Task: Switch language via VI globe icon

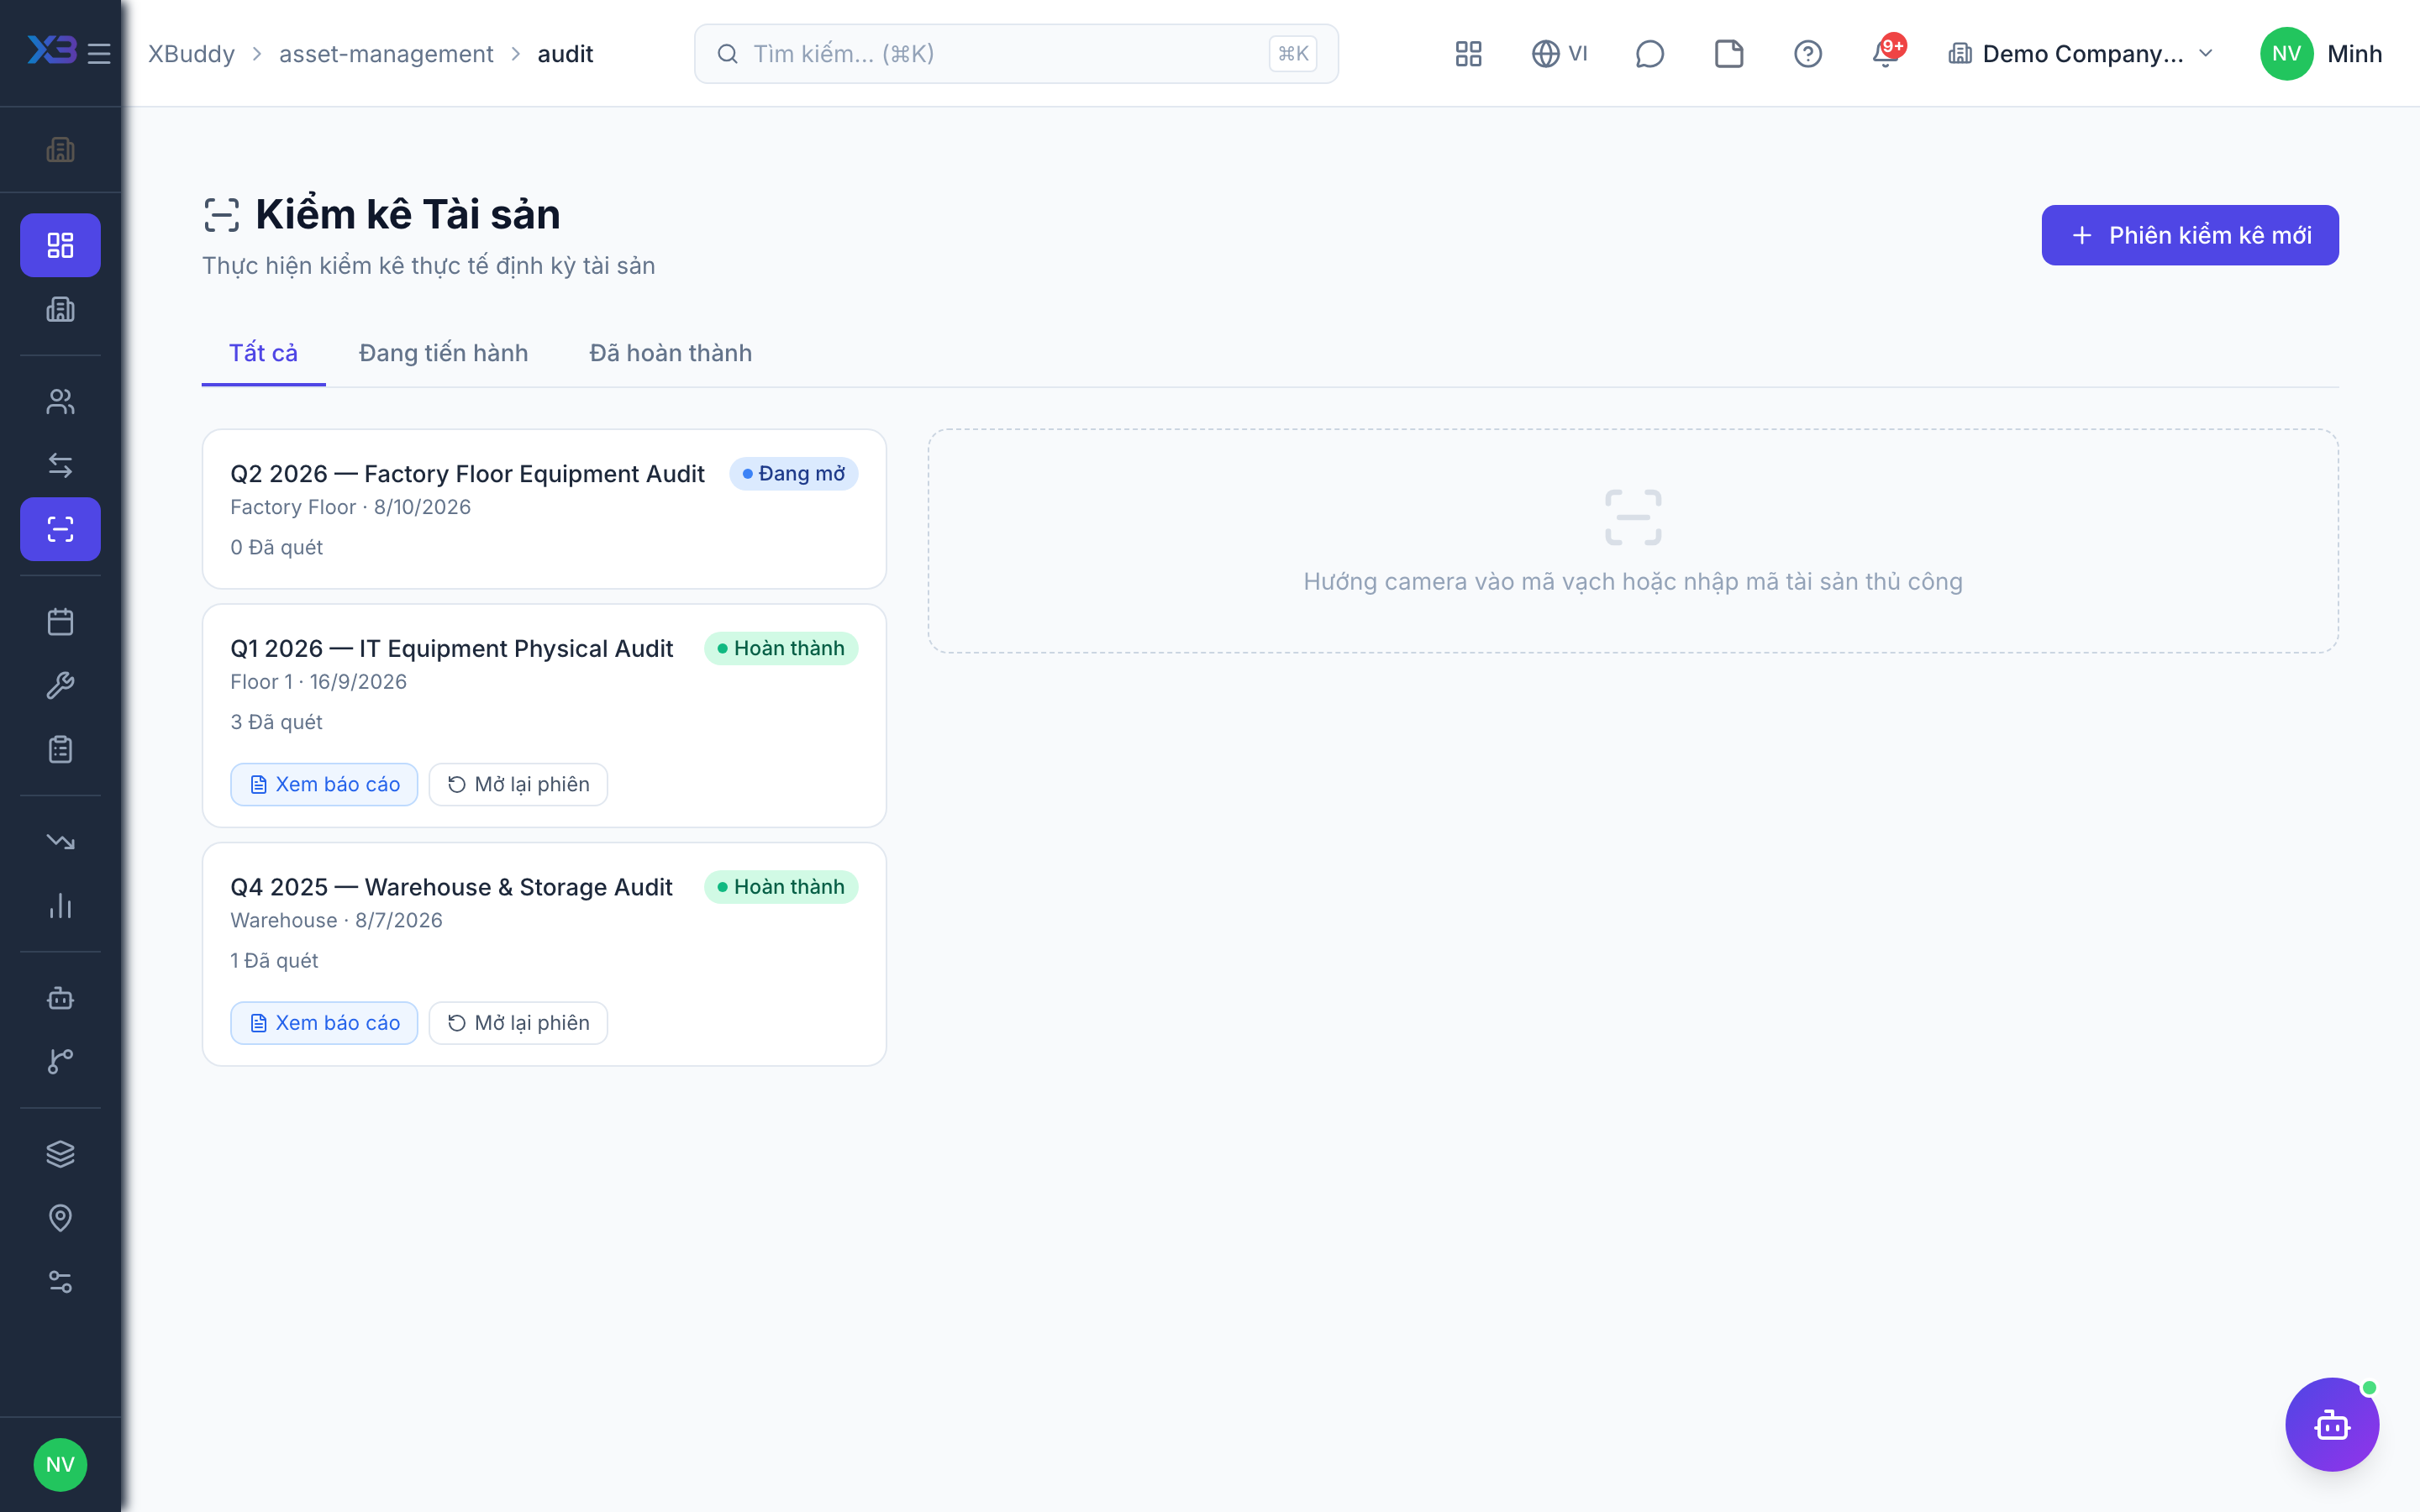Action: 1559,54
